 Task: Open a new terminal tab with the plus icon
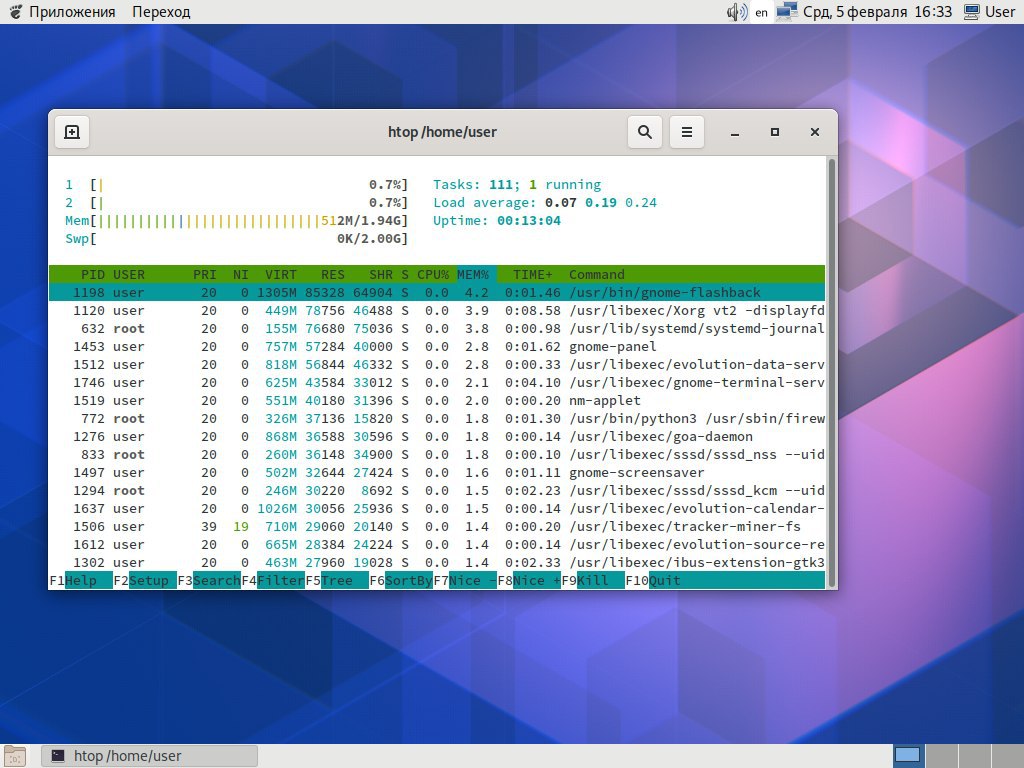72,132
